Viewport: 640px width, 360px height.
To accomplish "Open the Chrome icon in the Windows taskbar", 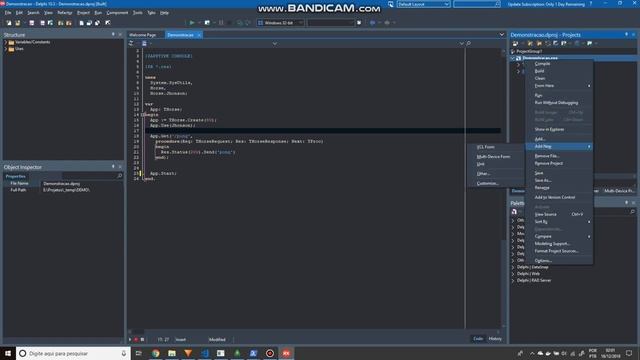I will click(156, 353).
